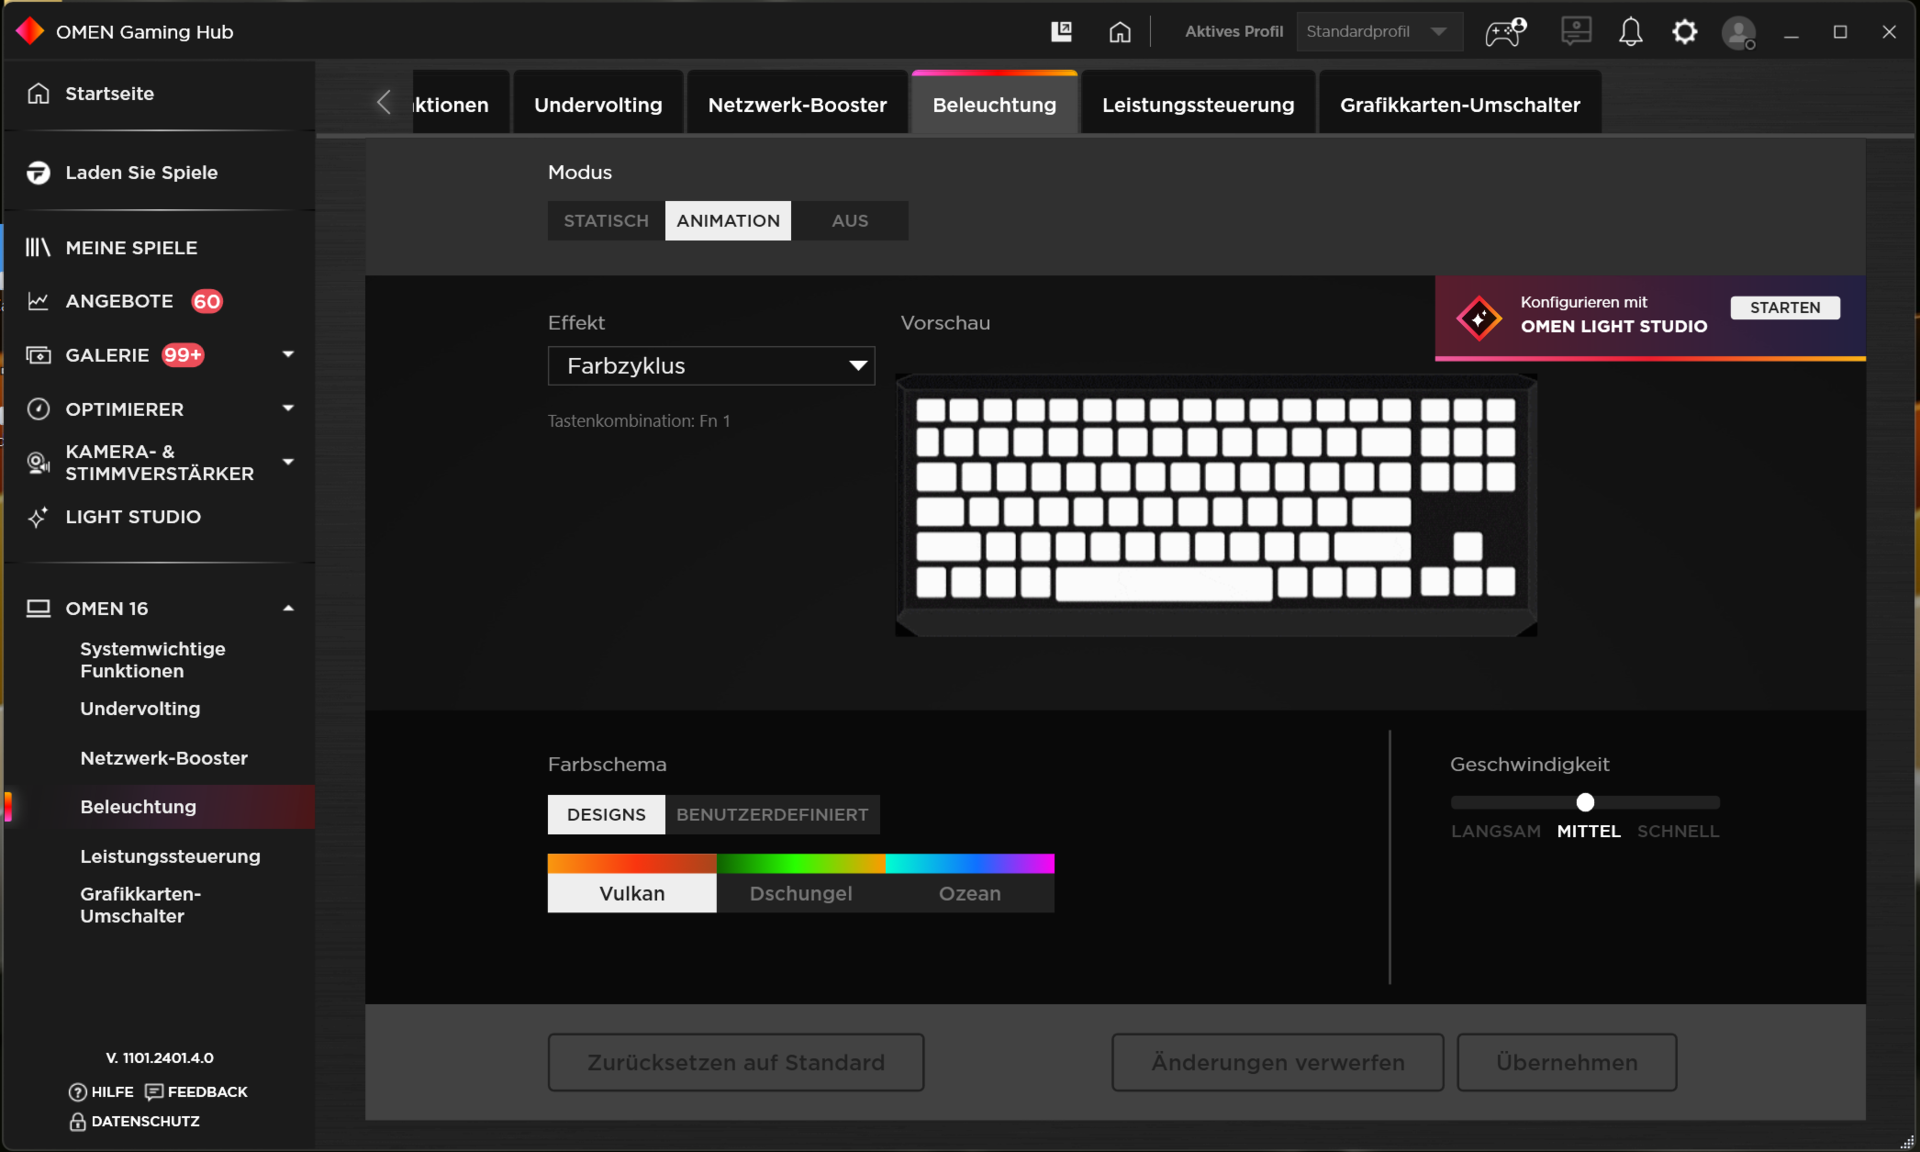Open the notifications bell

(x=1630, y=32)
